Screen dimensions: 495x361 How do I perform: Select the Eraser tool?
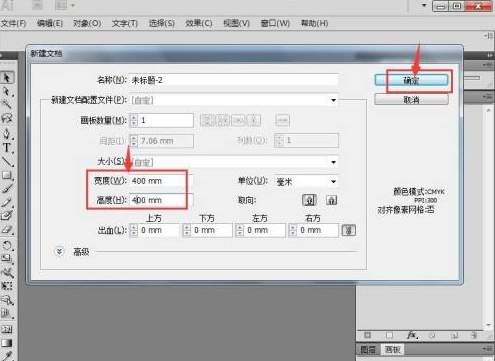(x=7, y=230)
